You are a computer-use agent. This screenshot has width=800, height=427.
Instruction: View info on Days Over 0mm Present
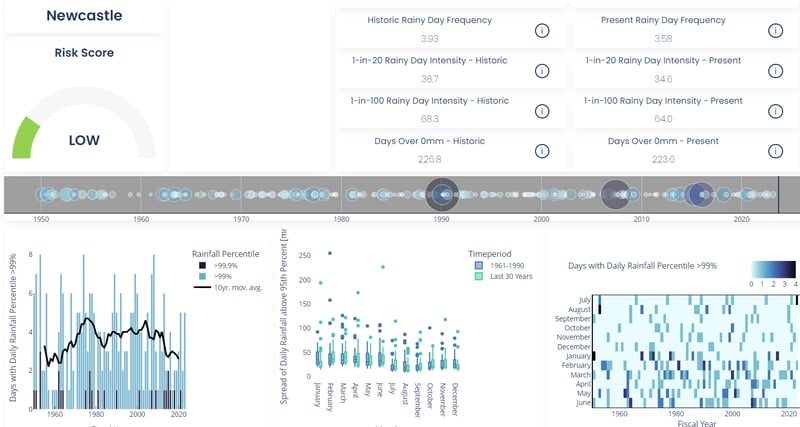[775, 151]
